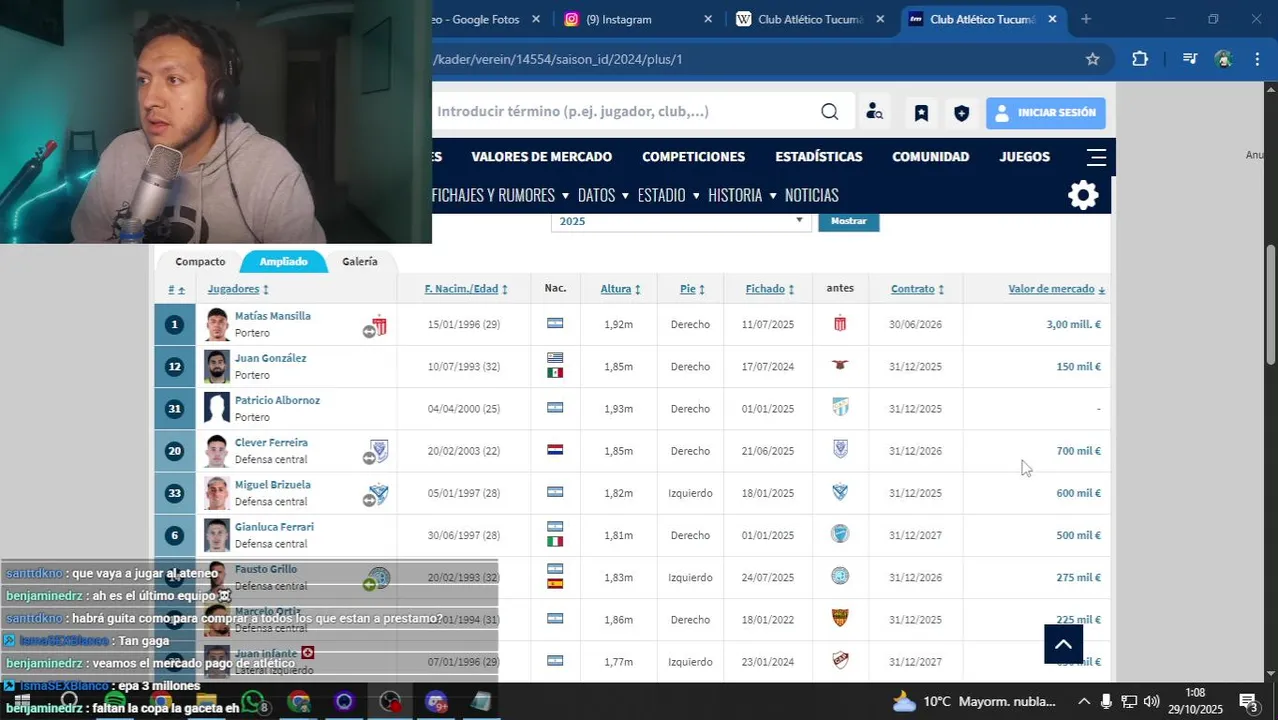Image resolution: width=1278 pixels, height=720 pixels.
Task: Open Matías Mansilla's player page
Action: click(x=272, y=316)
